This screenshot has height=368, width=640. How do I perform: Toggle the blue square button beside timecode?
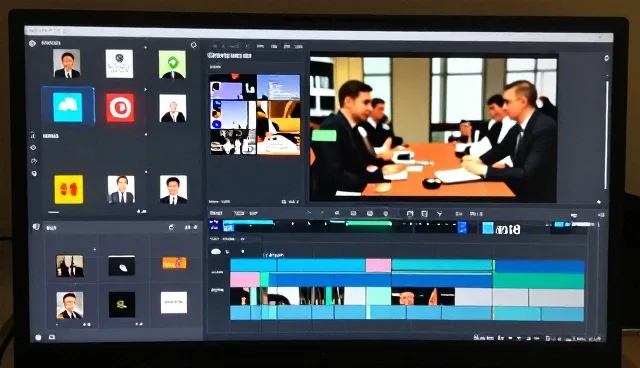coord(487,228)
